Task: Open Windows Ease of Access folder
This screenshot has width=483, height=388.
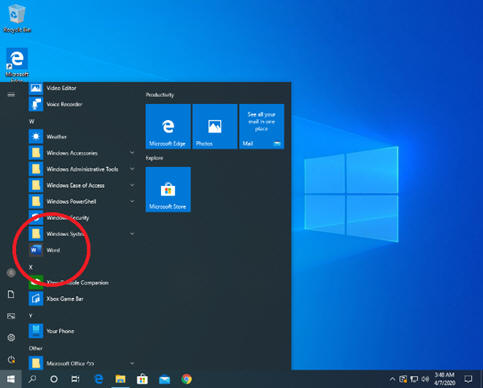Action: click(x=82, y=185)
